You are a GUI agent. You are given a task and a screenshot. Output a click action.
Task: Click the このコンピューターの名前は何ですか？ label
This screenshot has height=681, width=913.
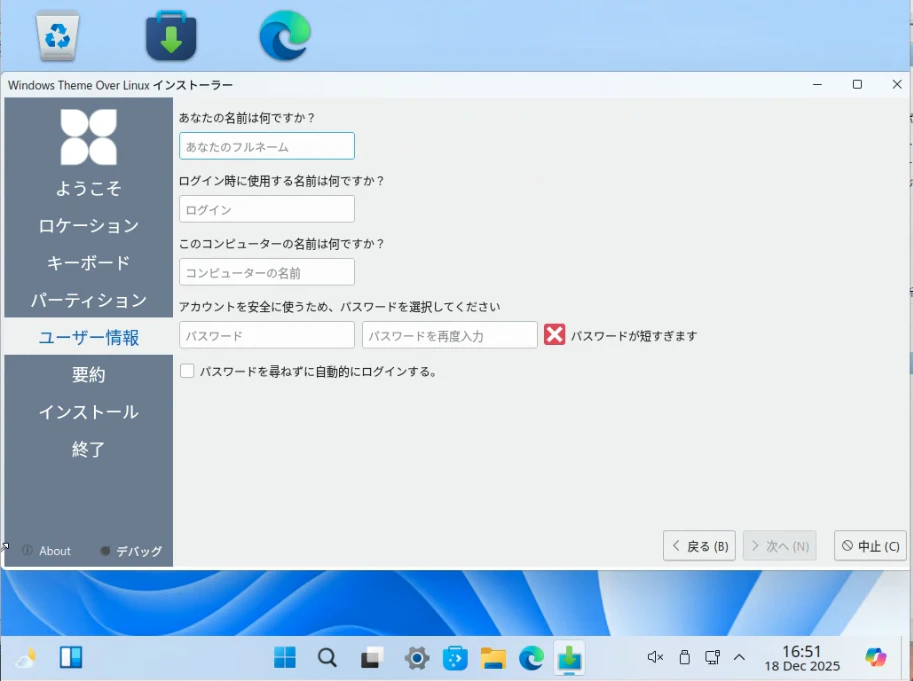[282, 244]
